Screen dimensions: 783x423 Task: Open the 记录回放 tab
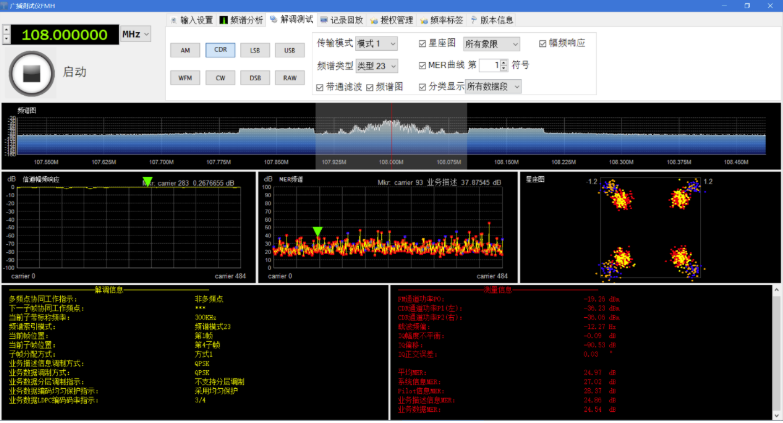[x=341, y=19]
